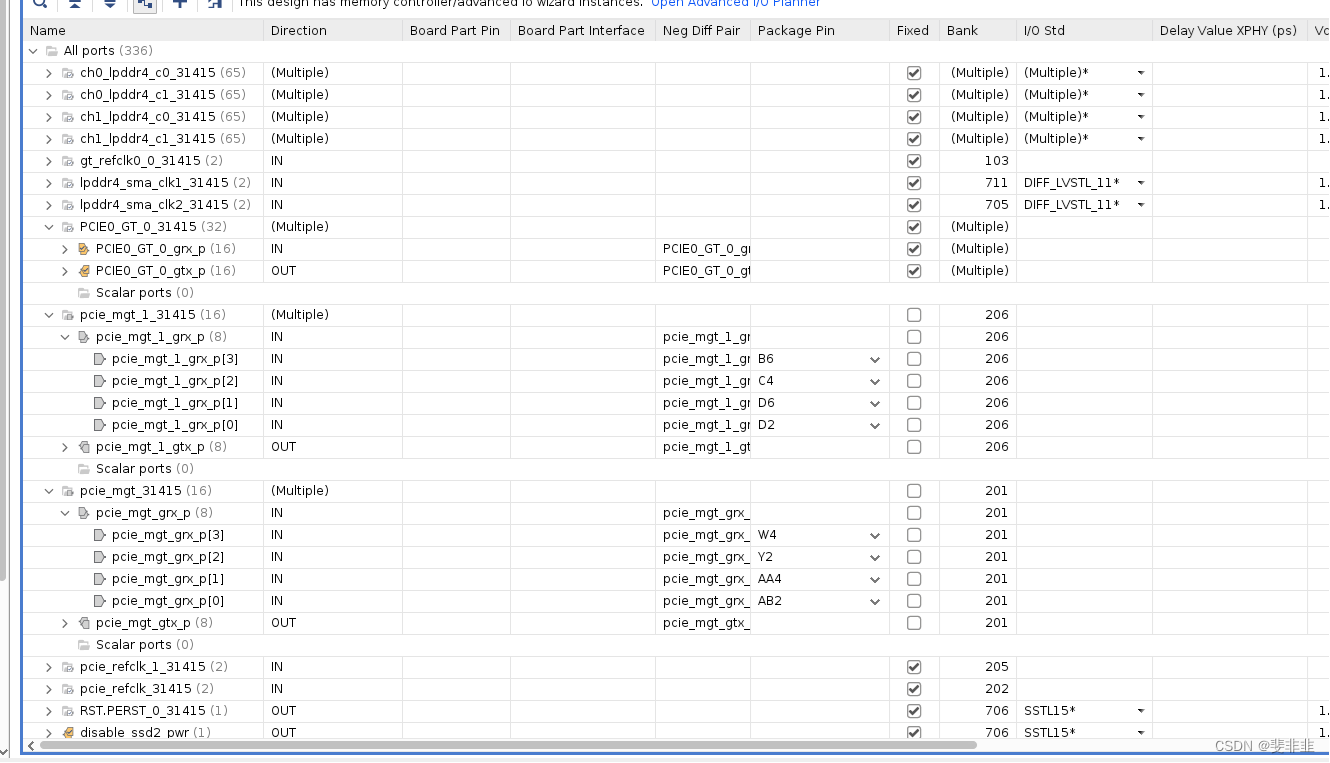
Task: Click the PCIE0_GT_0_31415 interface icon
Action: coord(68,227)
